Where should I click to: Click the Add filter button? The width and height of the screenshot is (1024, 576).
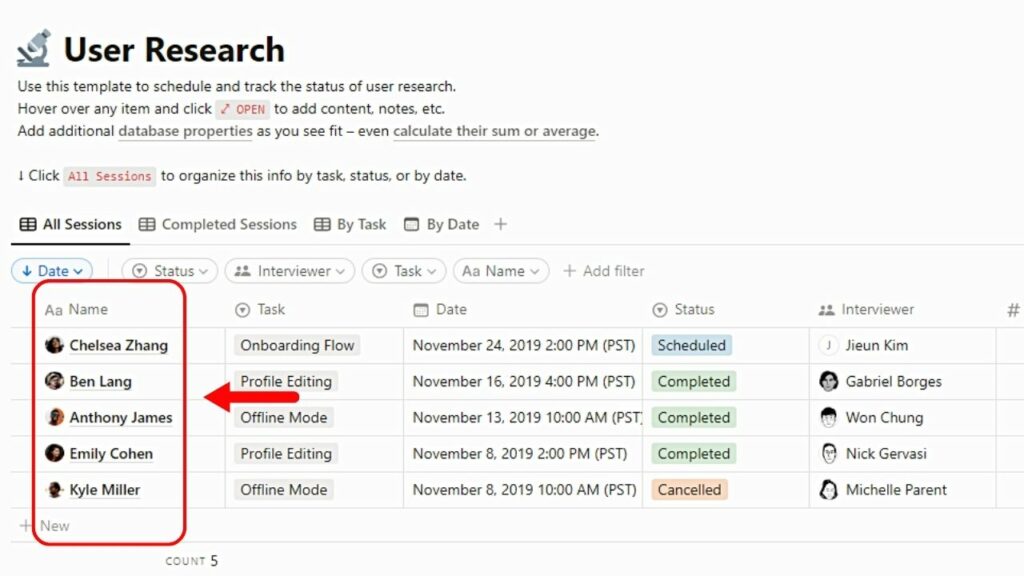[604, 270]
